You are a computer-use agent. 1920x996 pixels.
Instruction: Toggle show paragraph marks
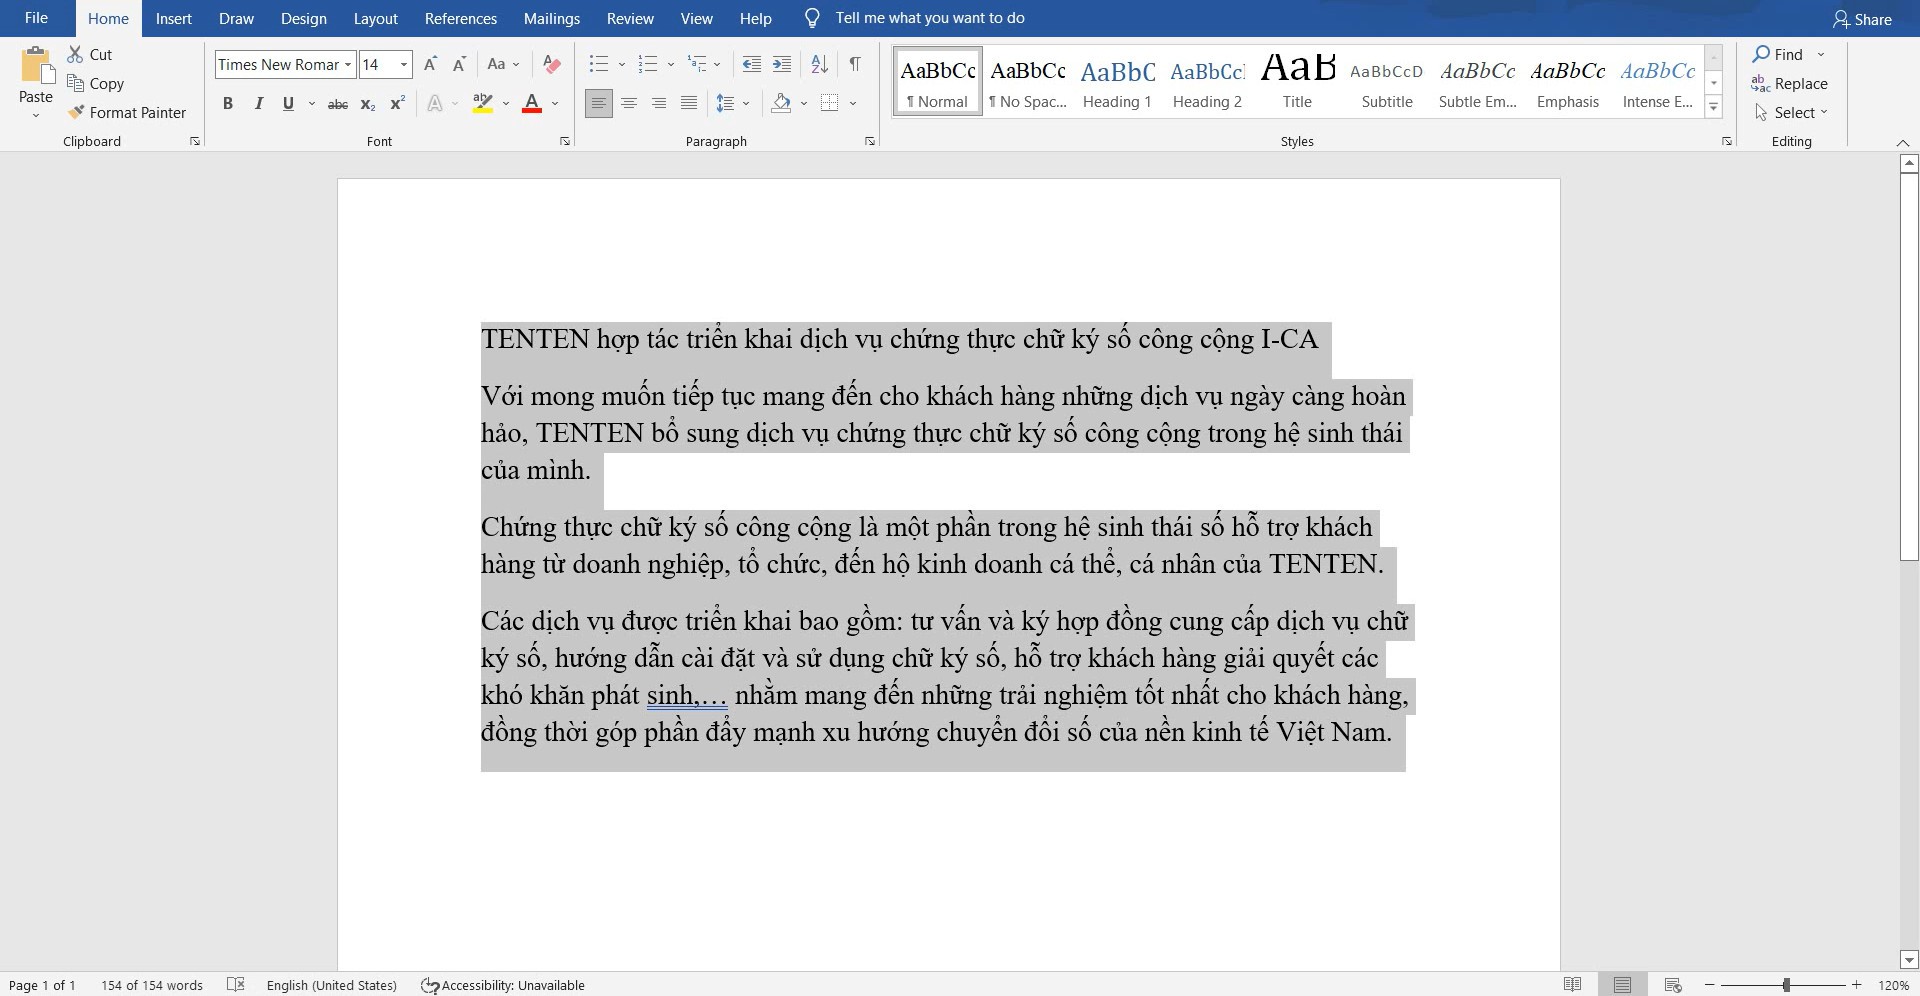tap(855, 65)
